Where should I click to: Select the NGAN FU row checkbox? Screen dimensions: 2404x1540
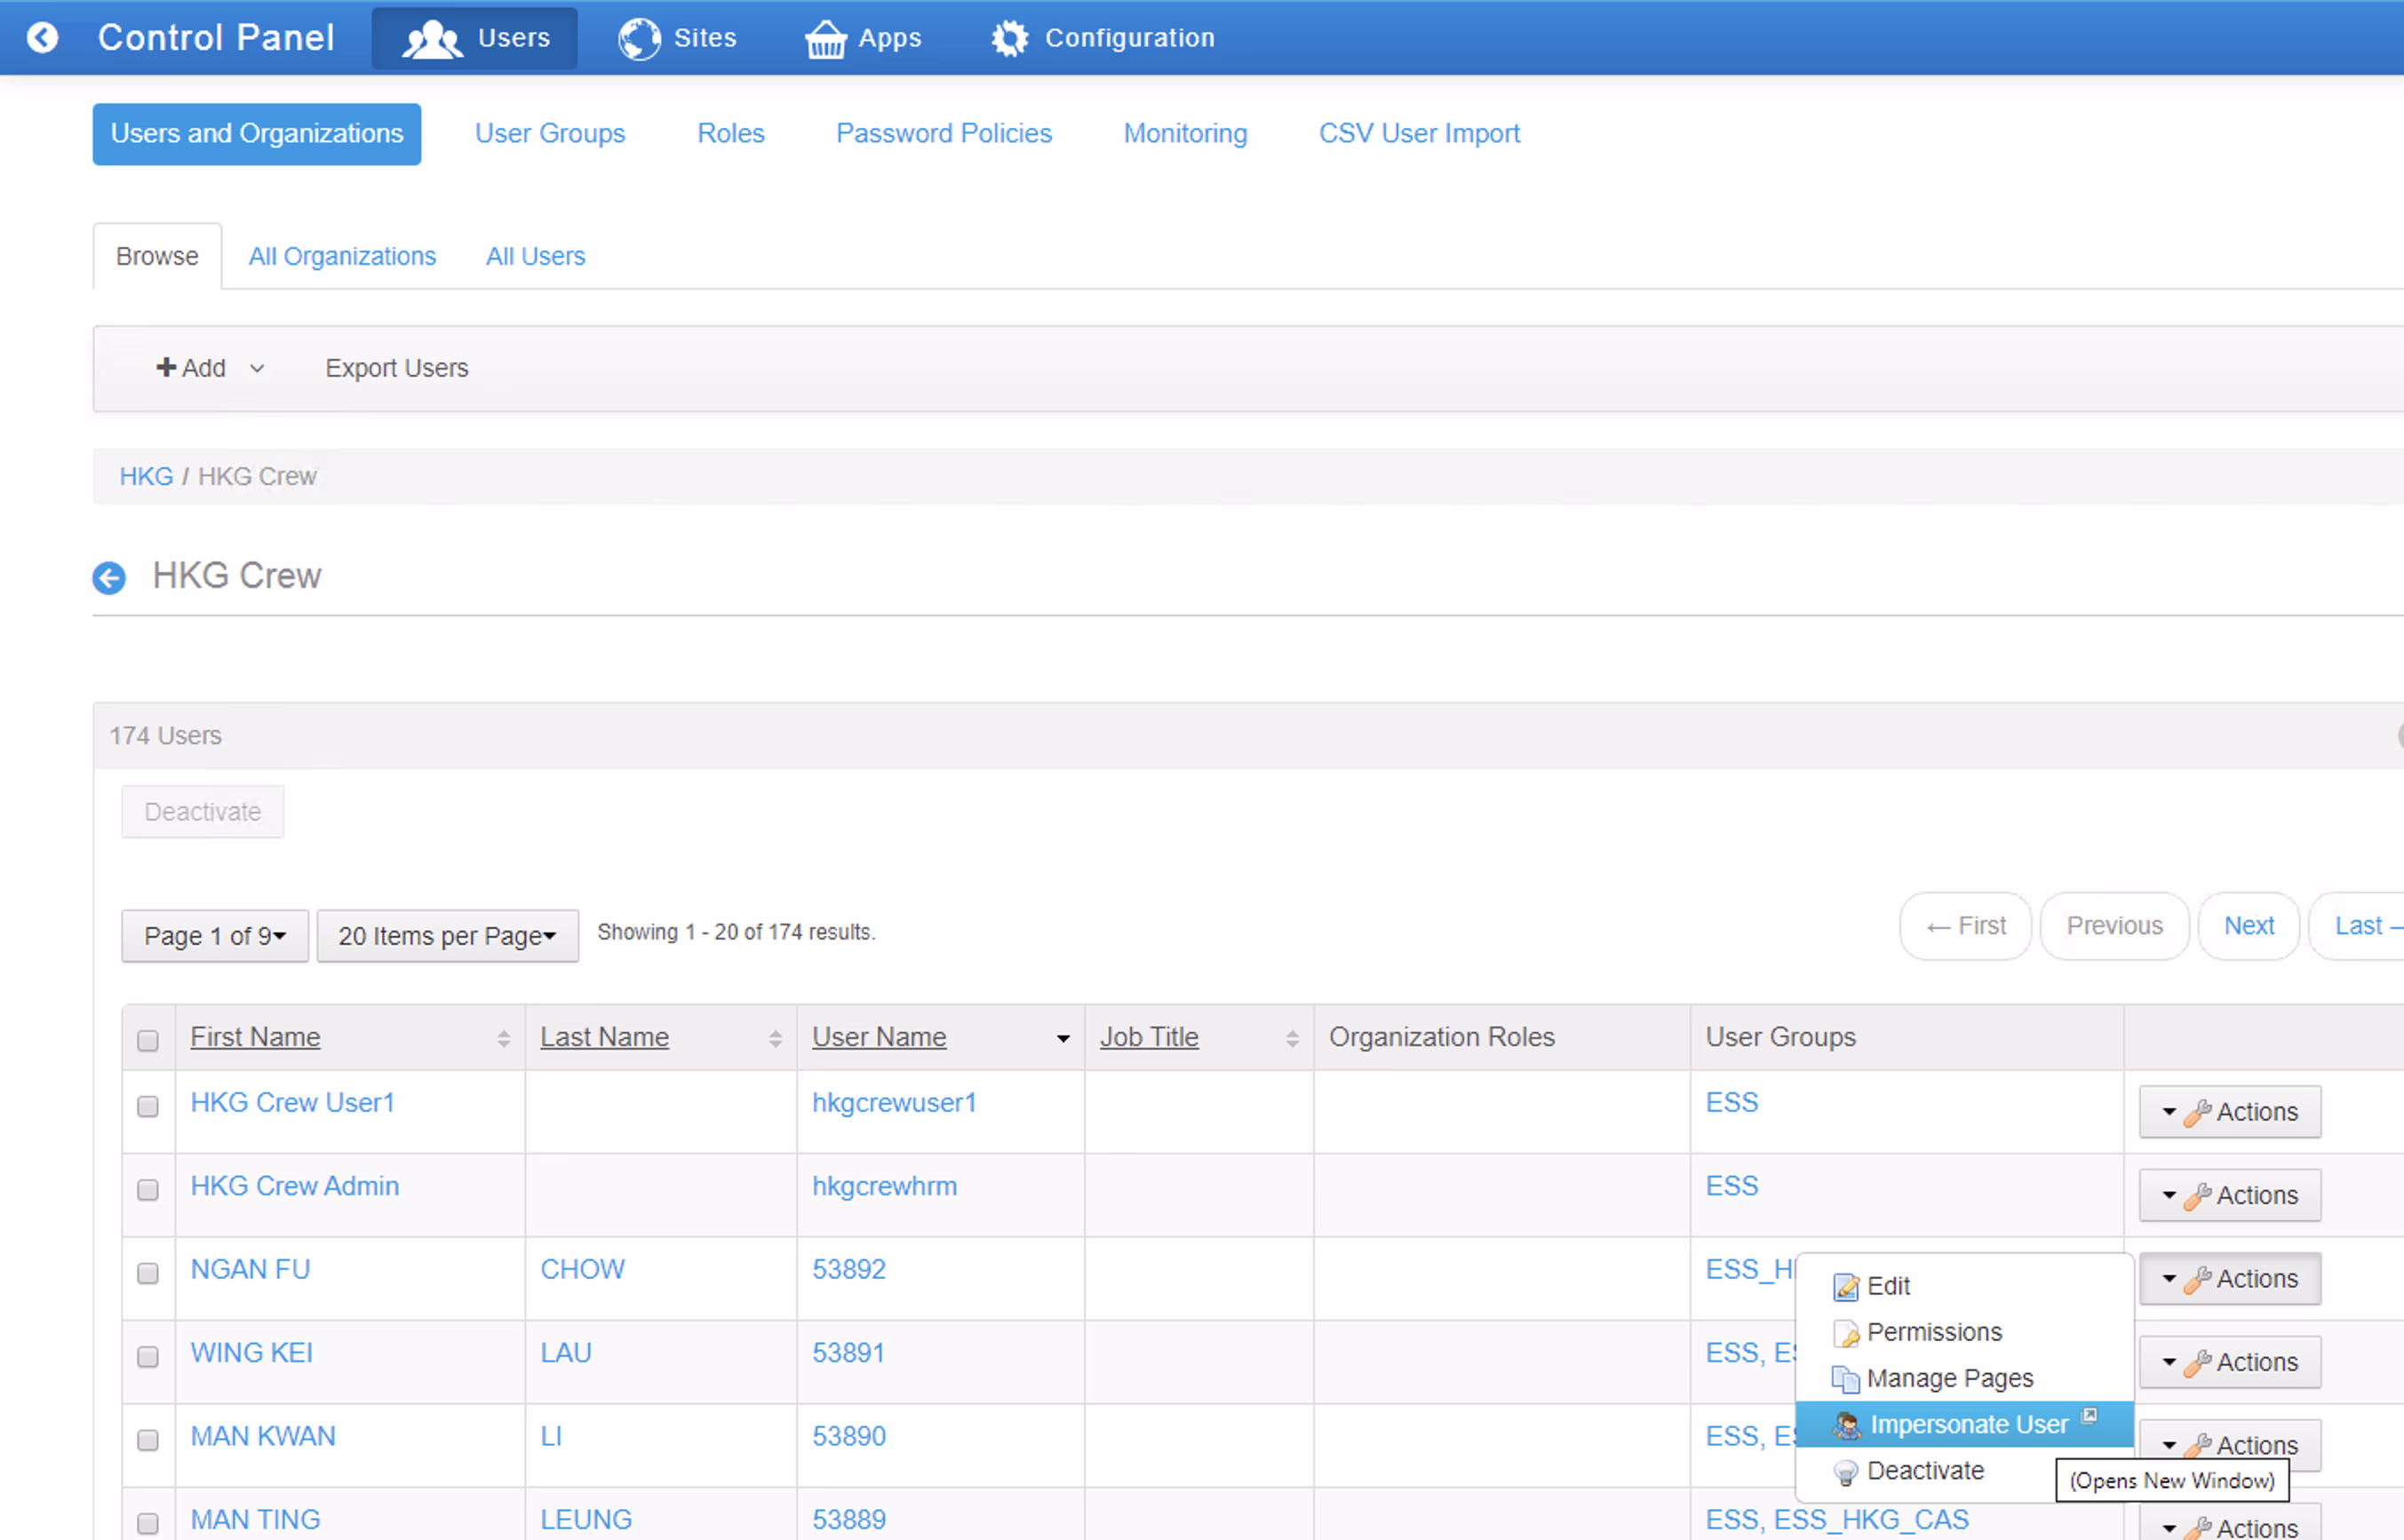[x=148, y=1273]
